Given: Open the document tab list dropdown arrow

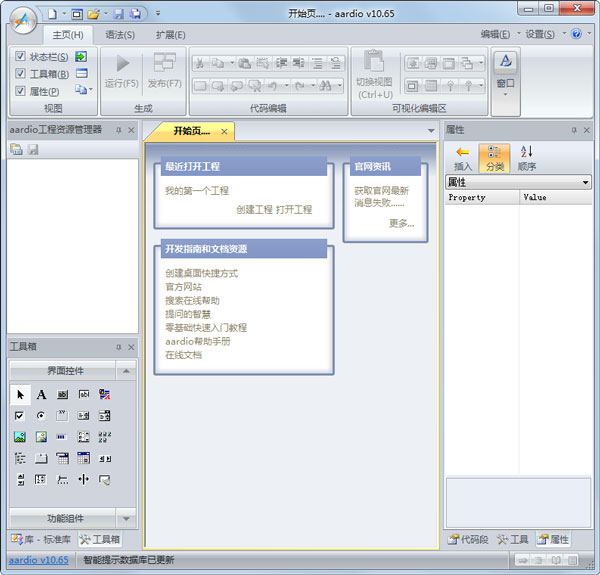Looking at the screenshot, I should click(431, 131).
